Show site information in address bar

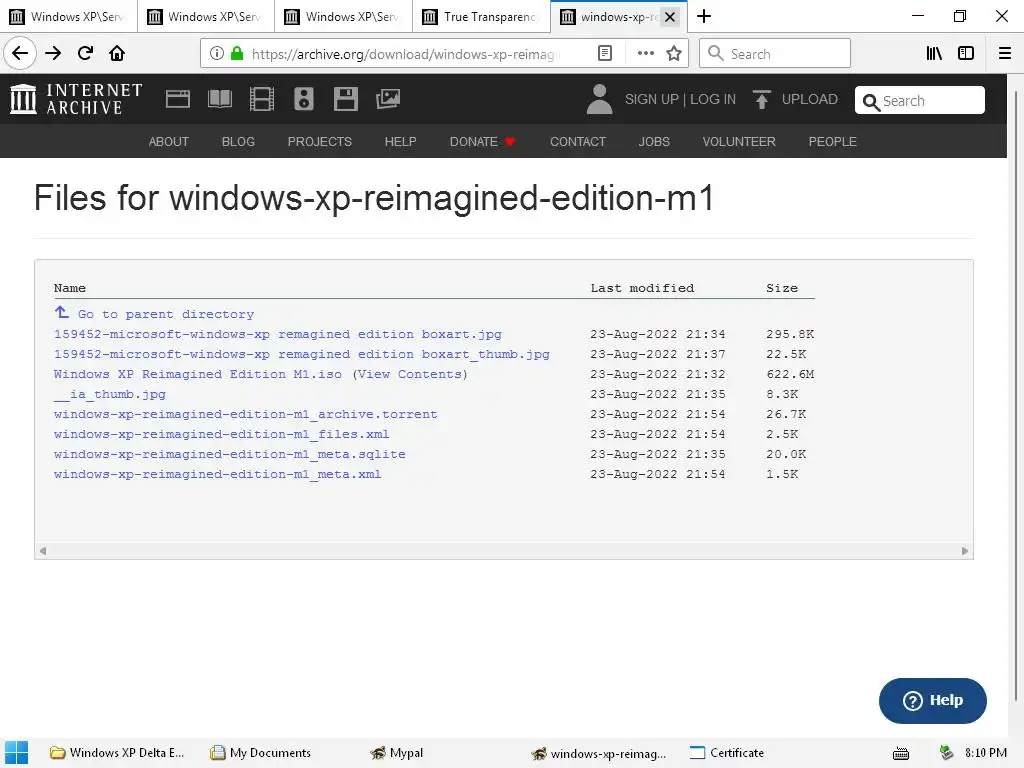point(216,54)
